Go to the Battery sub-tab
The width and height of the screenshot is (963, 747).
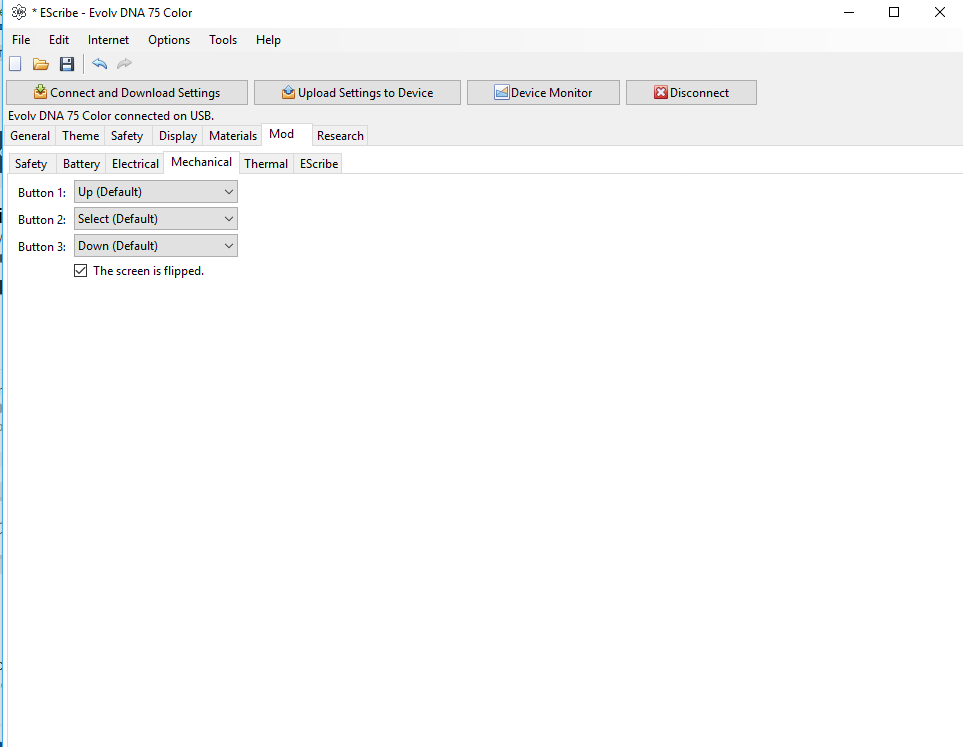pos(81,163)
